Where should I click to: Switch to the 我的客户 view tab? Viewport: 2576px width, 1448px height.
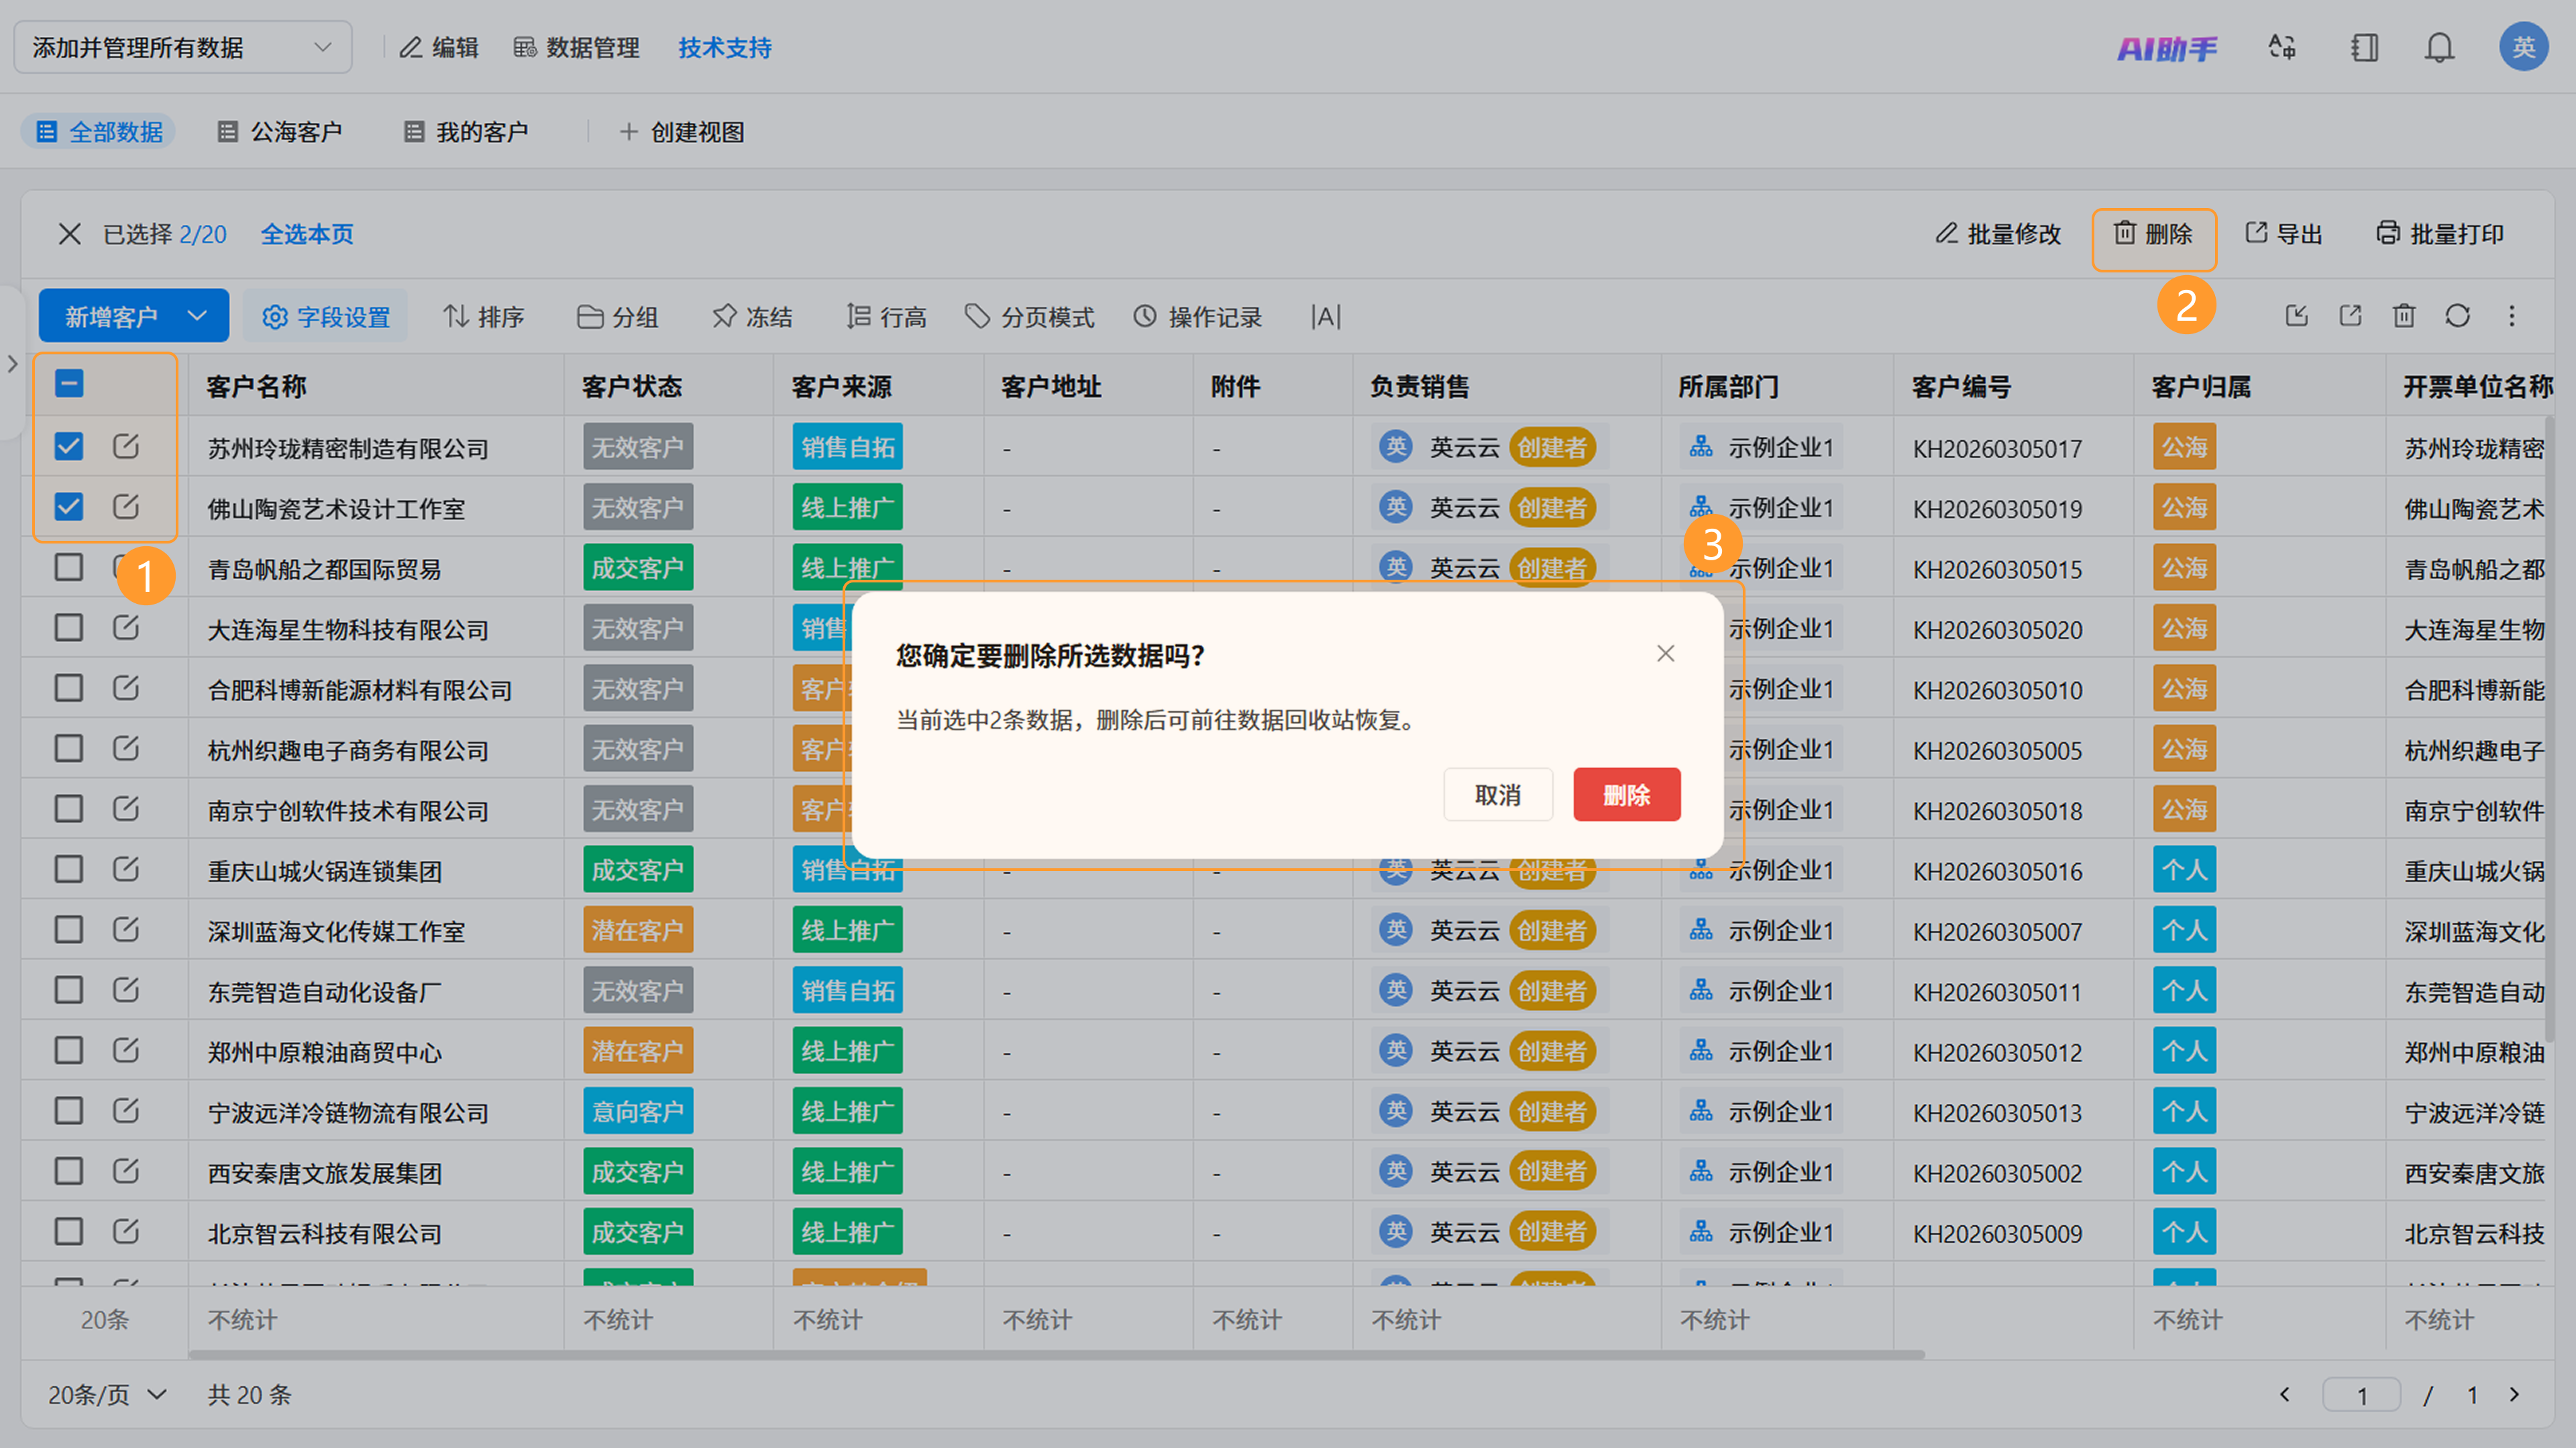pos(466,132)
